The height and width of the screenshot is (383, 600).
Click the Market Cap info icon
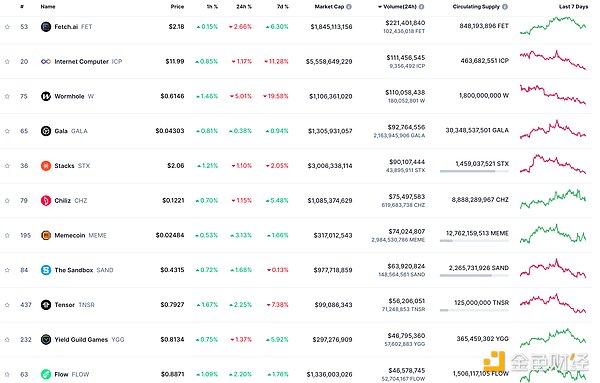point(349,7)
